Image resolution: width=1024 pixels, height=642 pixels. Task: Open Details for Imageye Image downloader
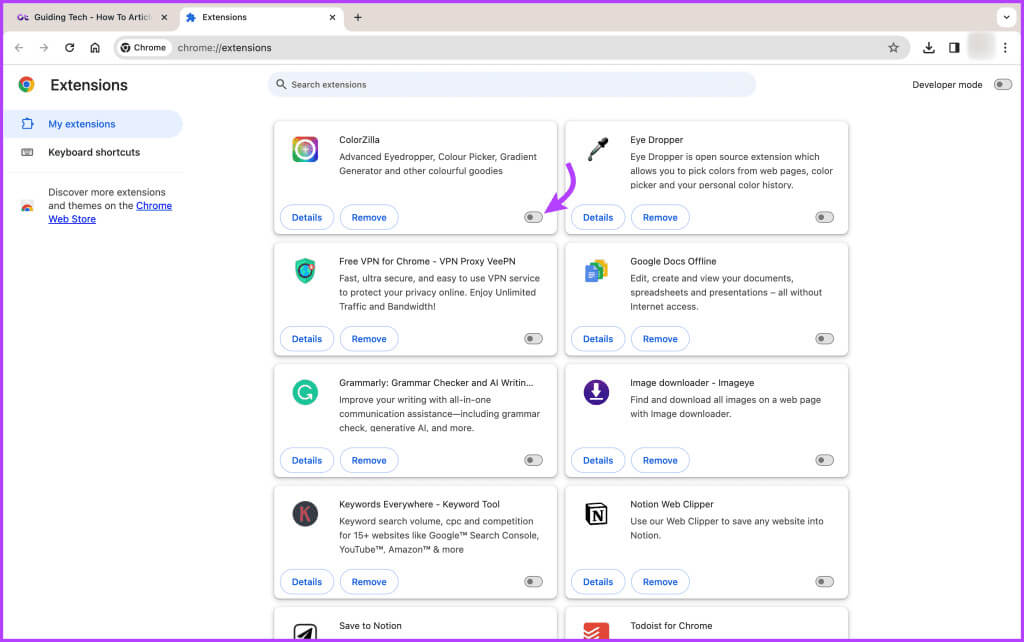(598, 460)
